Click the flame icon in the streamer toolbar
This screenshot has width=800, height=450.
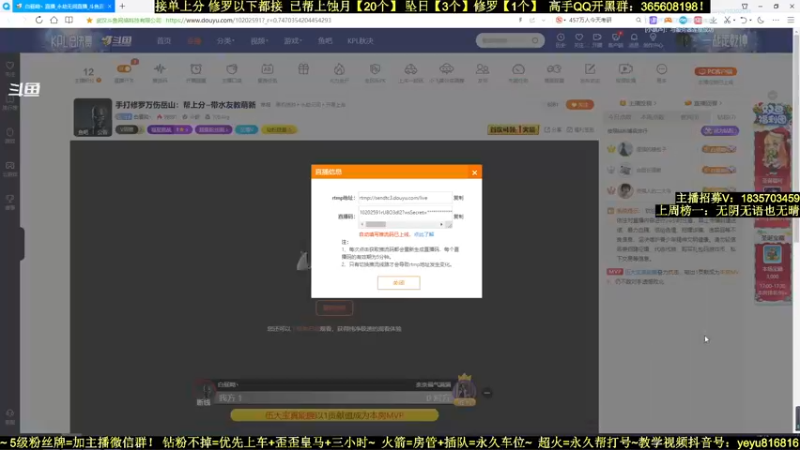339,69
